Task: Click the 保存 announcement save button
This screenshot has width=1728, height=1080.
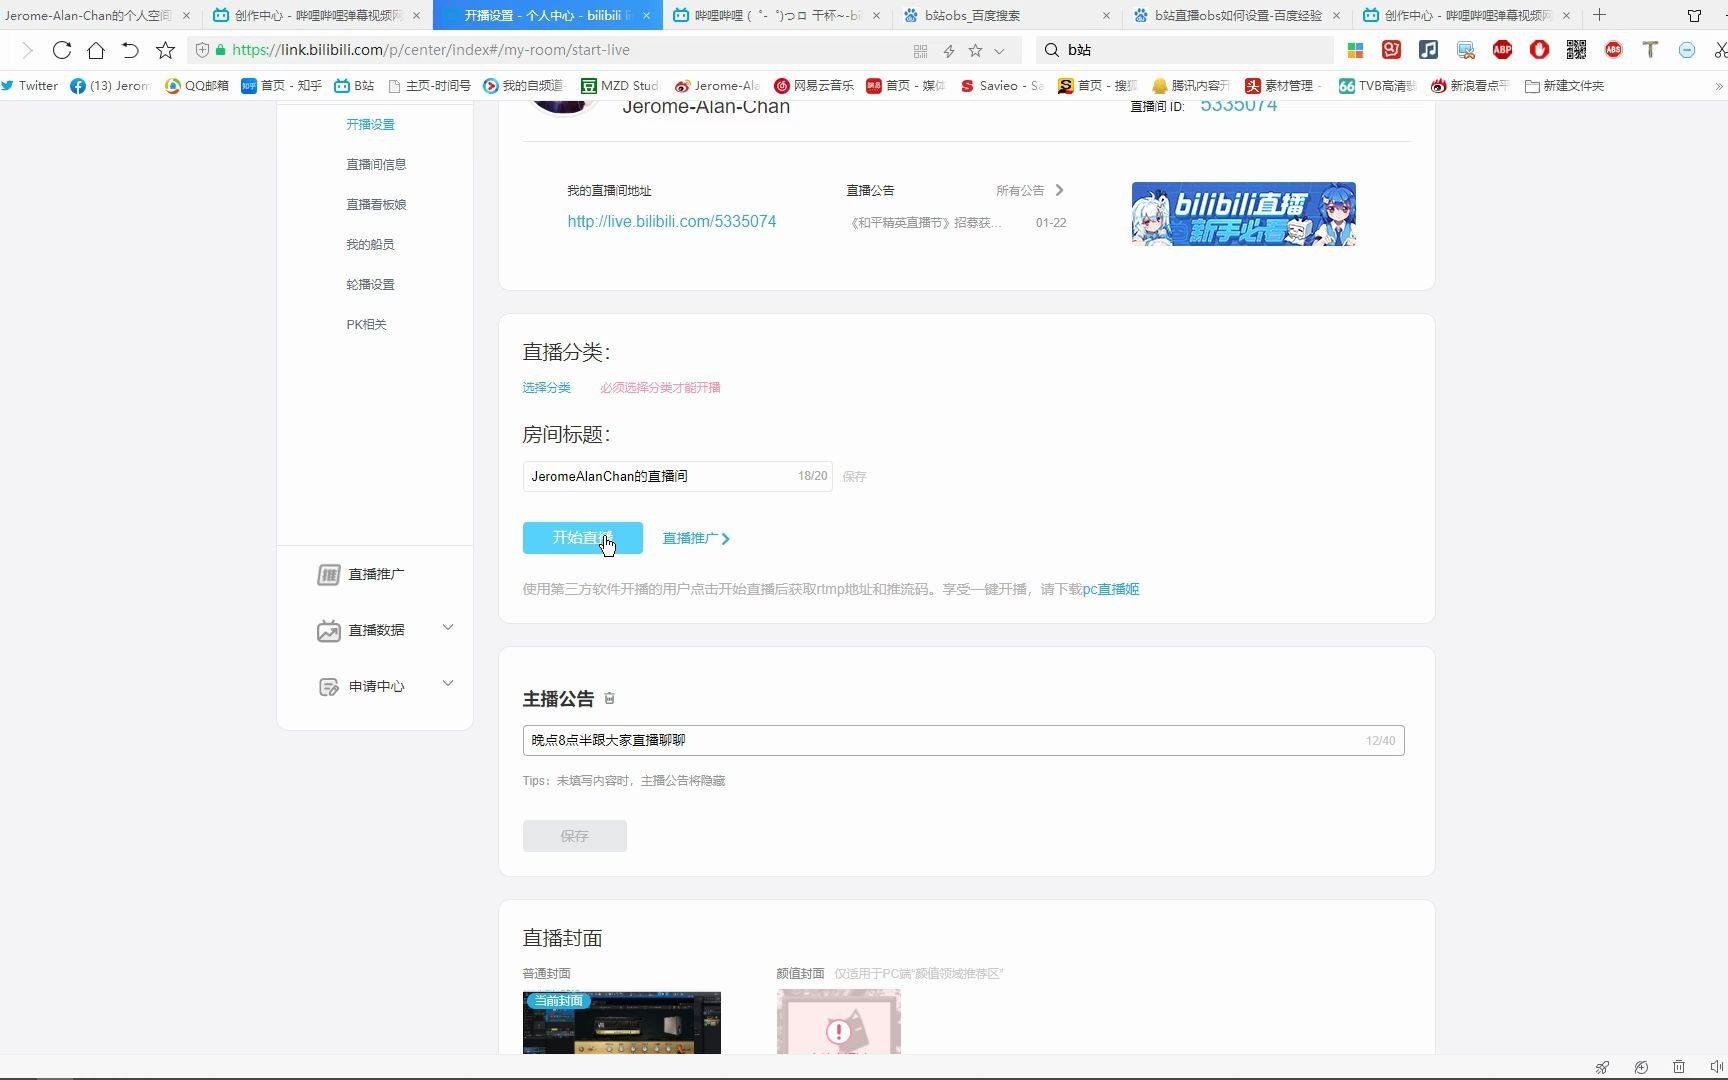Action: 575,836
